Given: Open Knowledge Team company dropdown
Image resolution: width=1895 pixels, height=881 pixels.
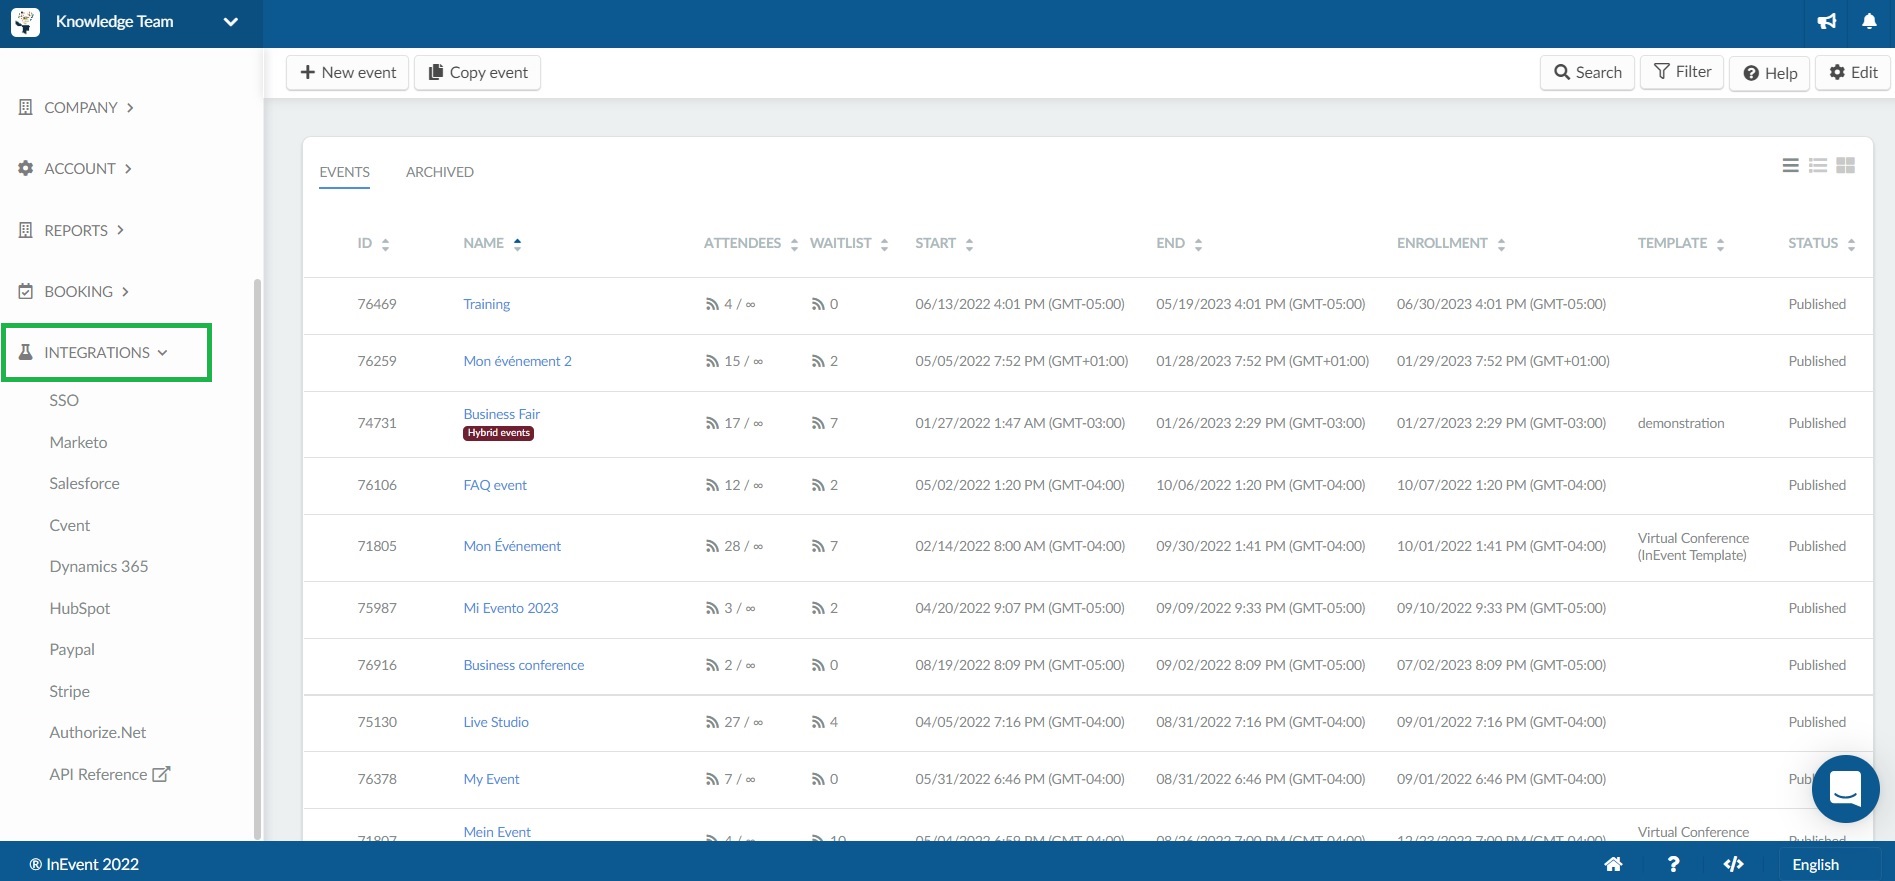Looking at the screenshot, I should point(231,22).
